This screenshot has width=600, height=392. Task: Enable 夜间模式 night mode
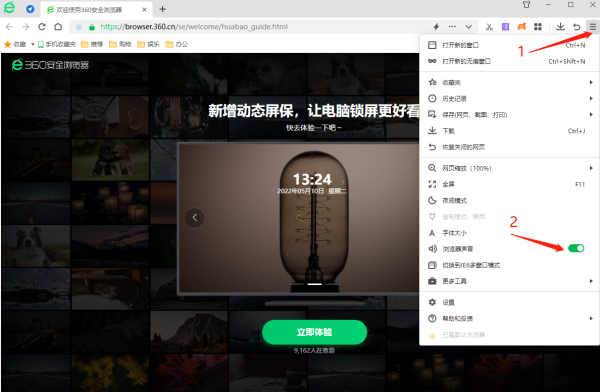(509, 201)
